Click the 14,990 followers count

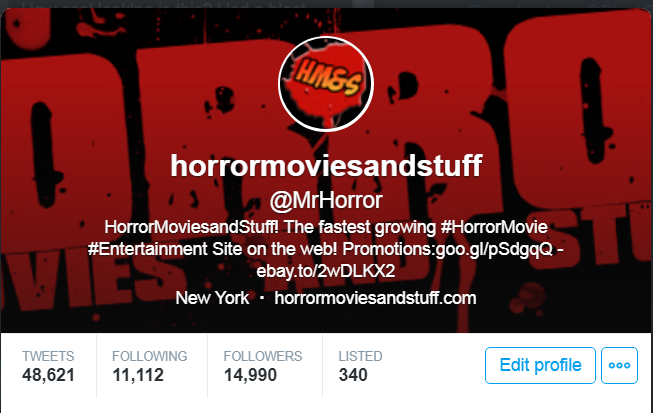250,375
